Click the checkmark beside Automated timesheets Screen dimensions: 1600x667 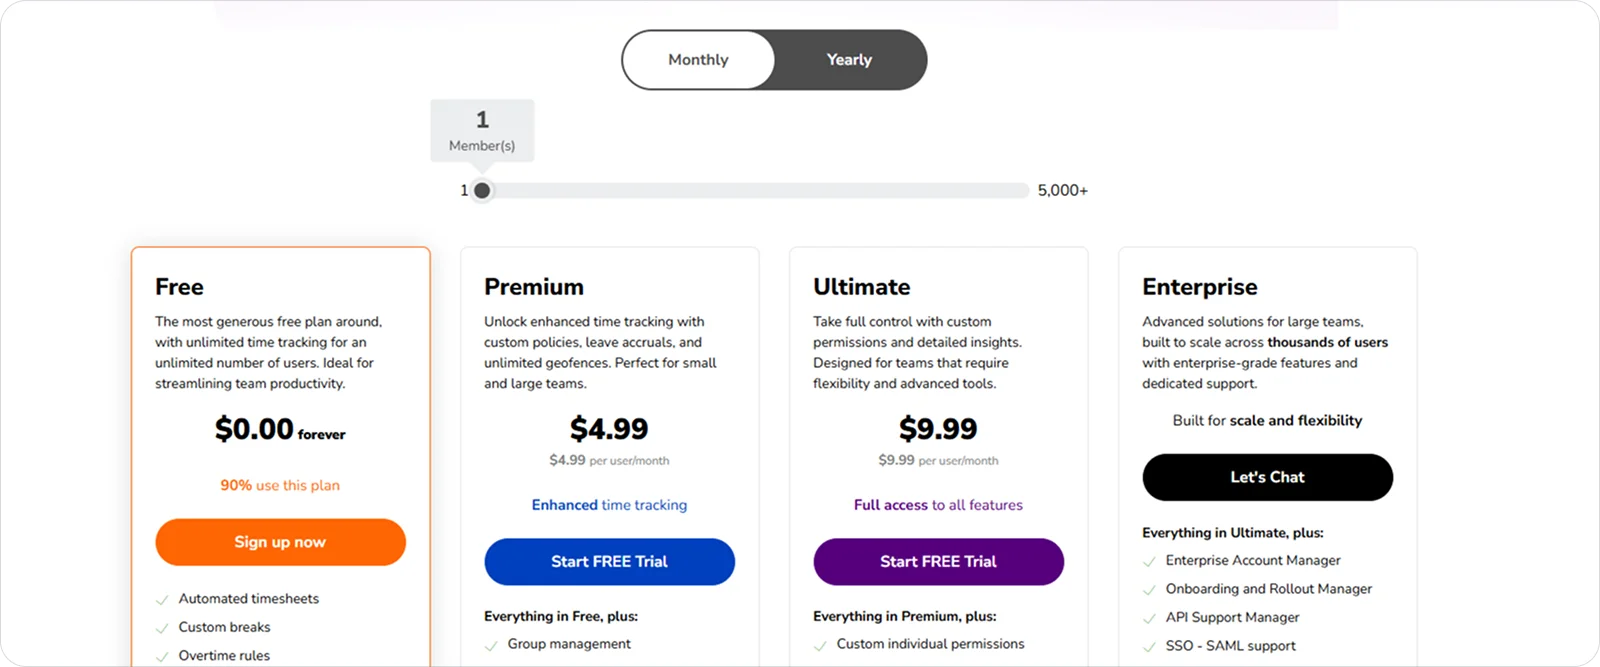[x=161, y=598]
